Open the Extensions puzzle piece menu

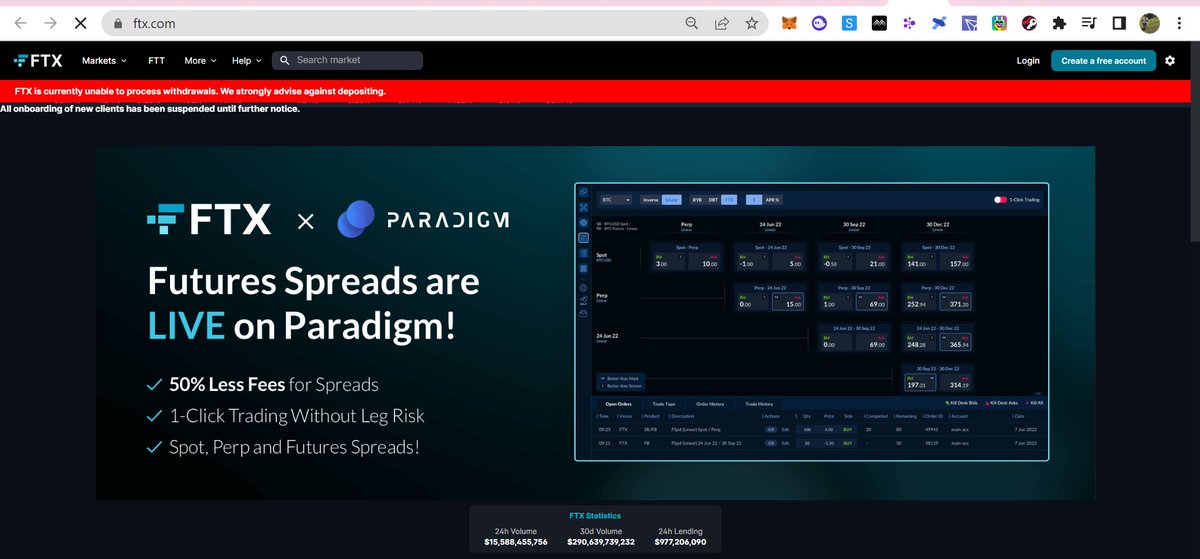[x=1059, y=23]
